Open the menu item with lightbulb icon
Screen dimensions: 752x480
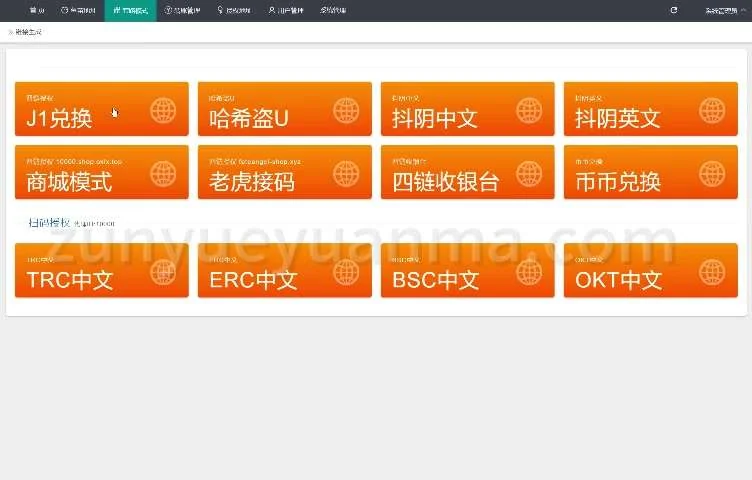pos(233,10)
